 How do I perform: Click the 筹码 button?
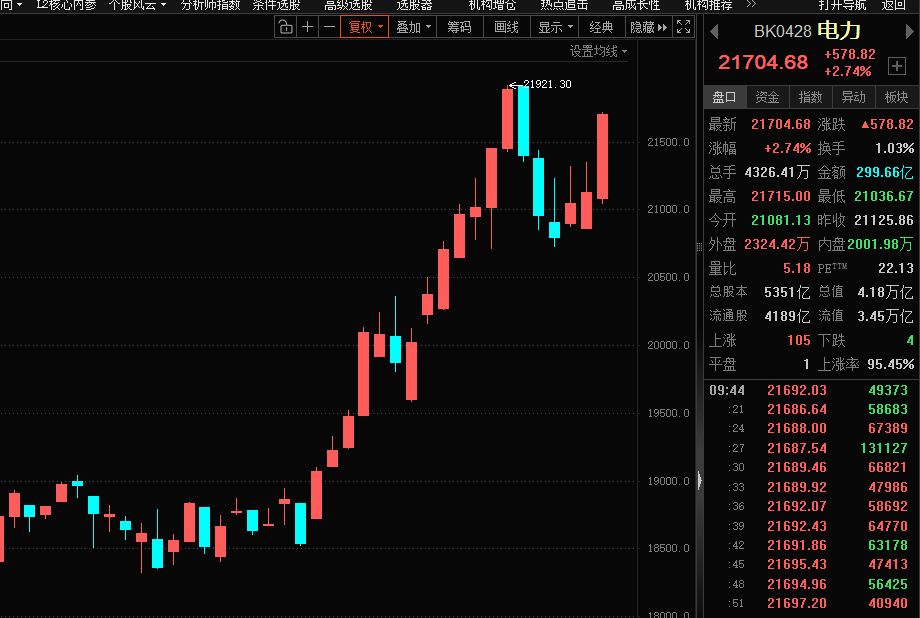[459, 27]
